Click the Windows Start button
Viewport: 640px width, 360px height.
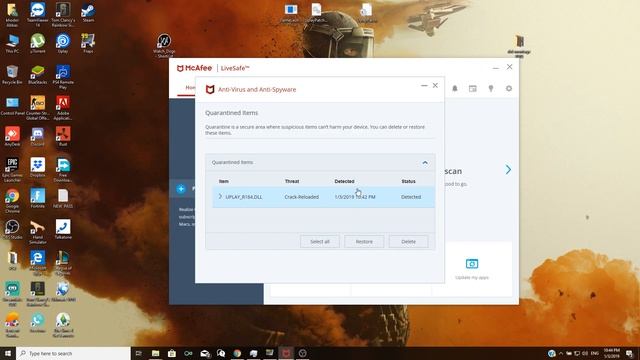8,353
